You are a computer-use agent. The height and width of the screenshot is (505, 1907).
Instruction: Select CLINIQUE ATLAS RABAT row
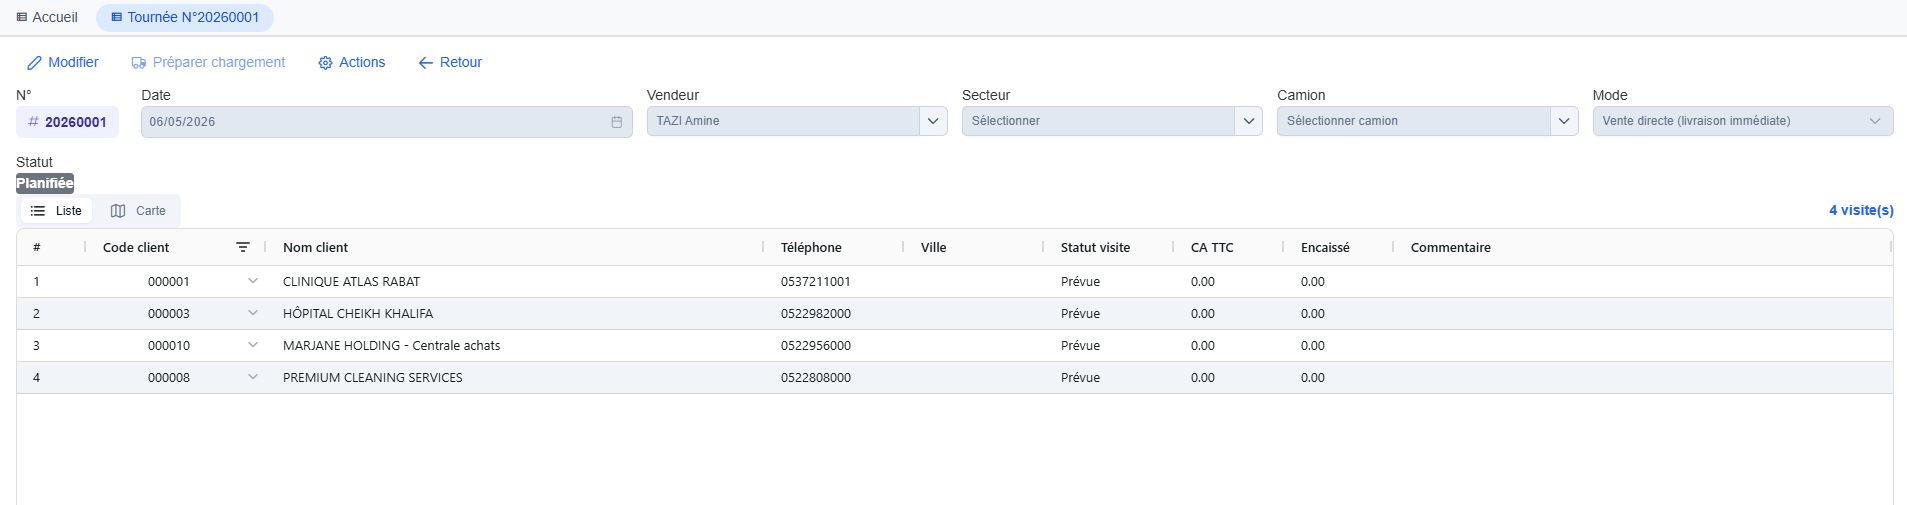(954, 282)
